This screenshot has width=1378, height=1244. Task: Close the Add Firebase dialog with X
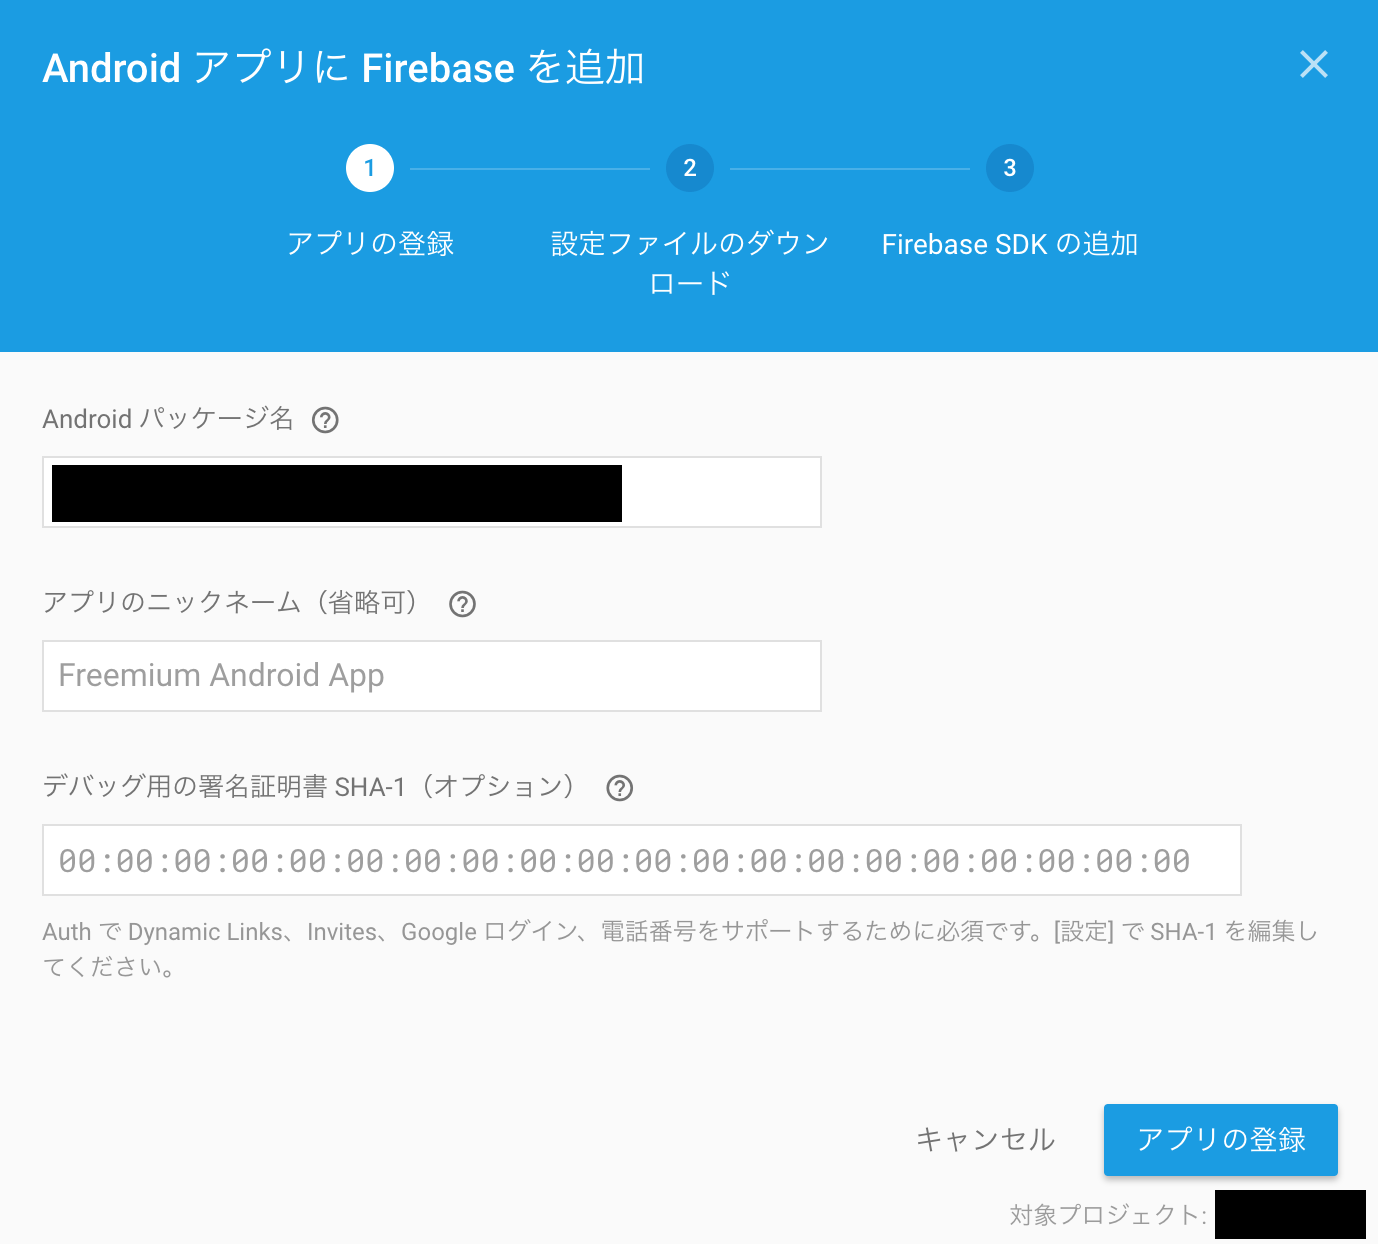click(1313, 64)
